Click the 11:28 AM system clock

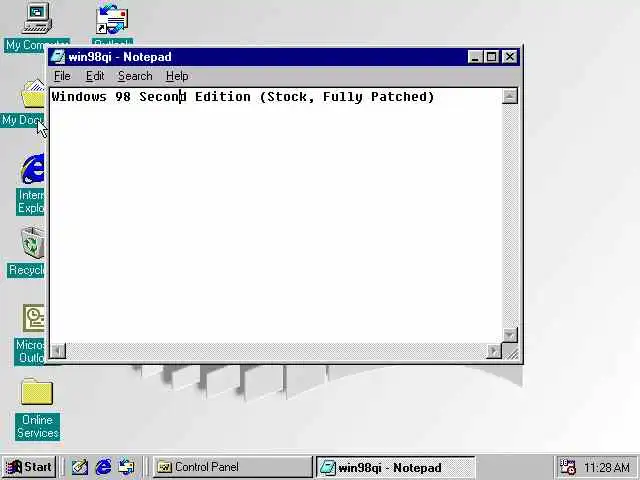pyautogui.click(x=607, y=467)
